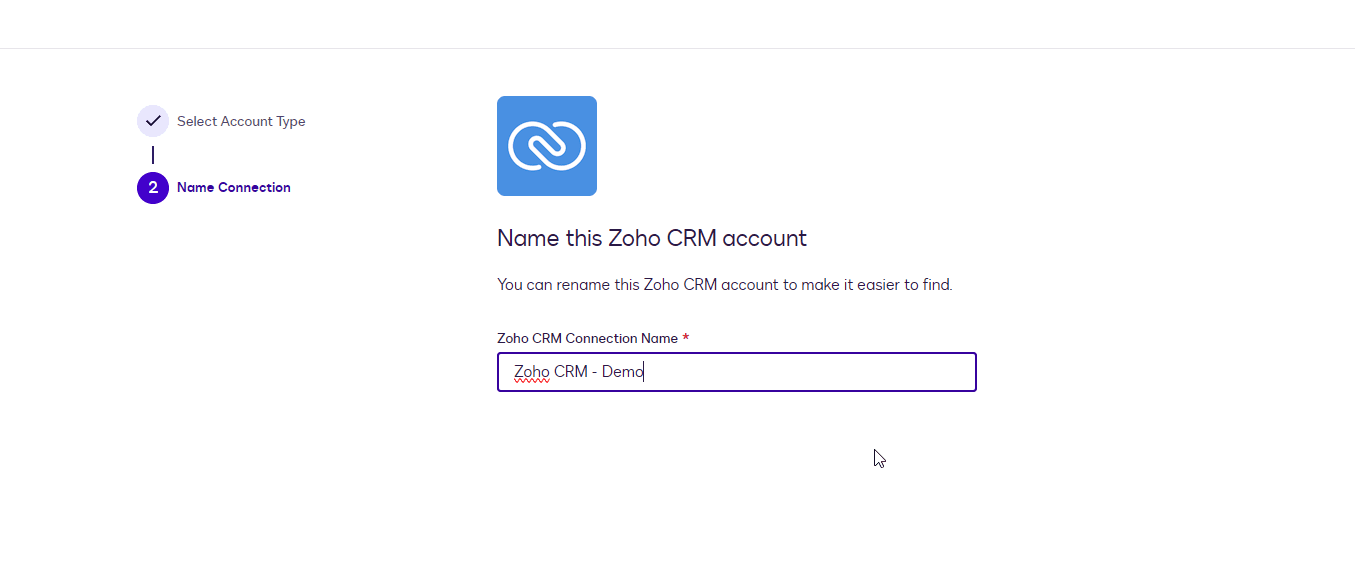Click the rename description sentence
Image resolution: width=1355 pixels, height=570 pixels.
pyautogui.click(x=724, y=284)
